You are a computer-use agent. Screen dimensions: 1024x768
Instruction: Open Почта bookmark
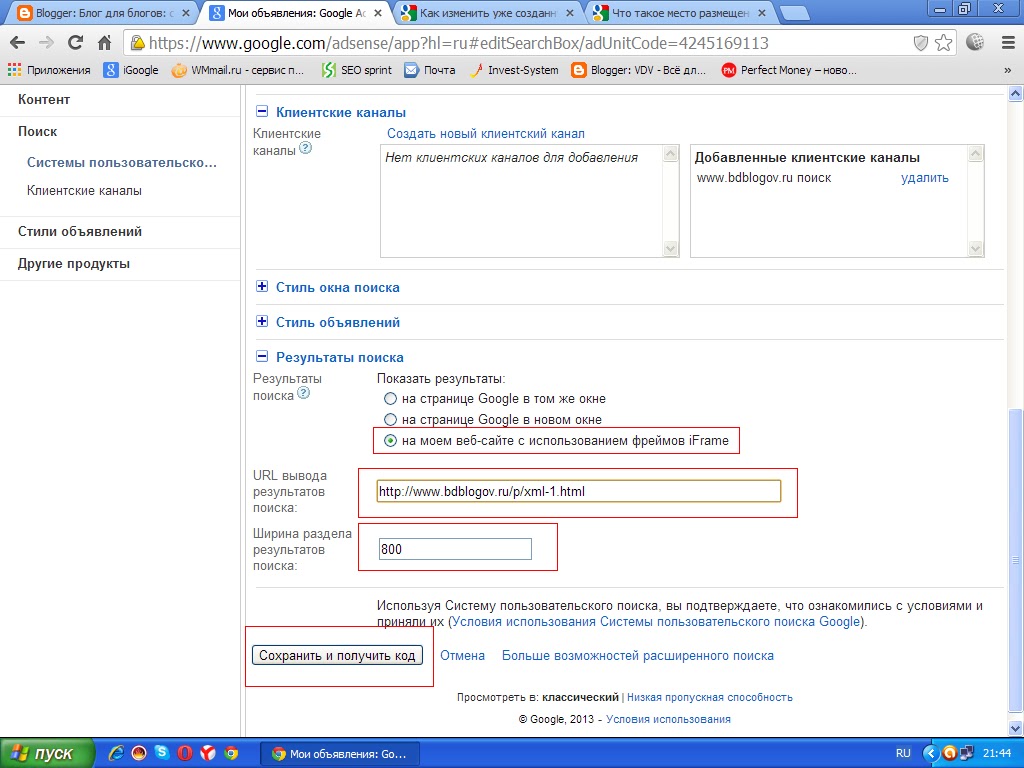coord(430,70)
